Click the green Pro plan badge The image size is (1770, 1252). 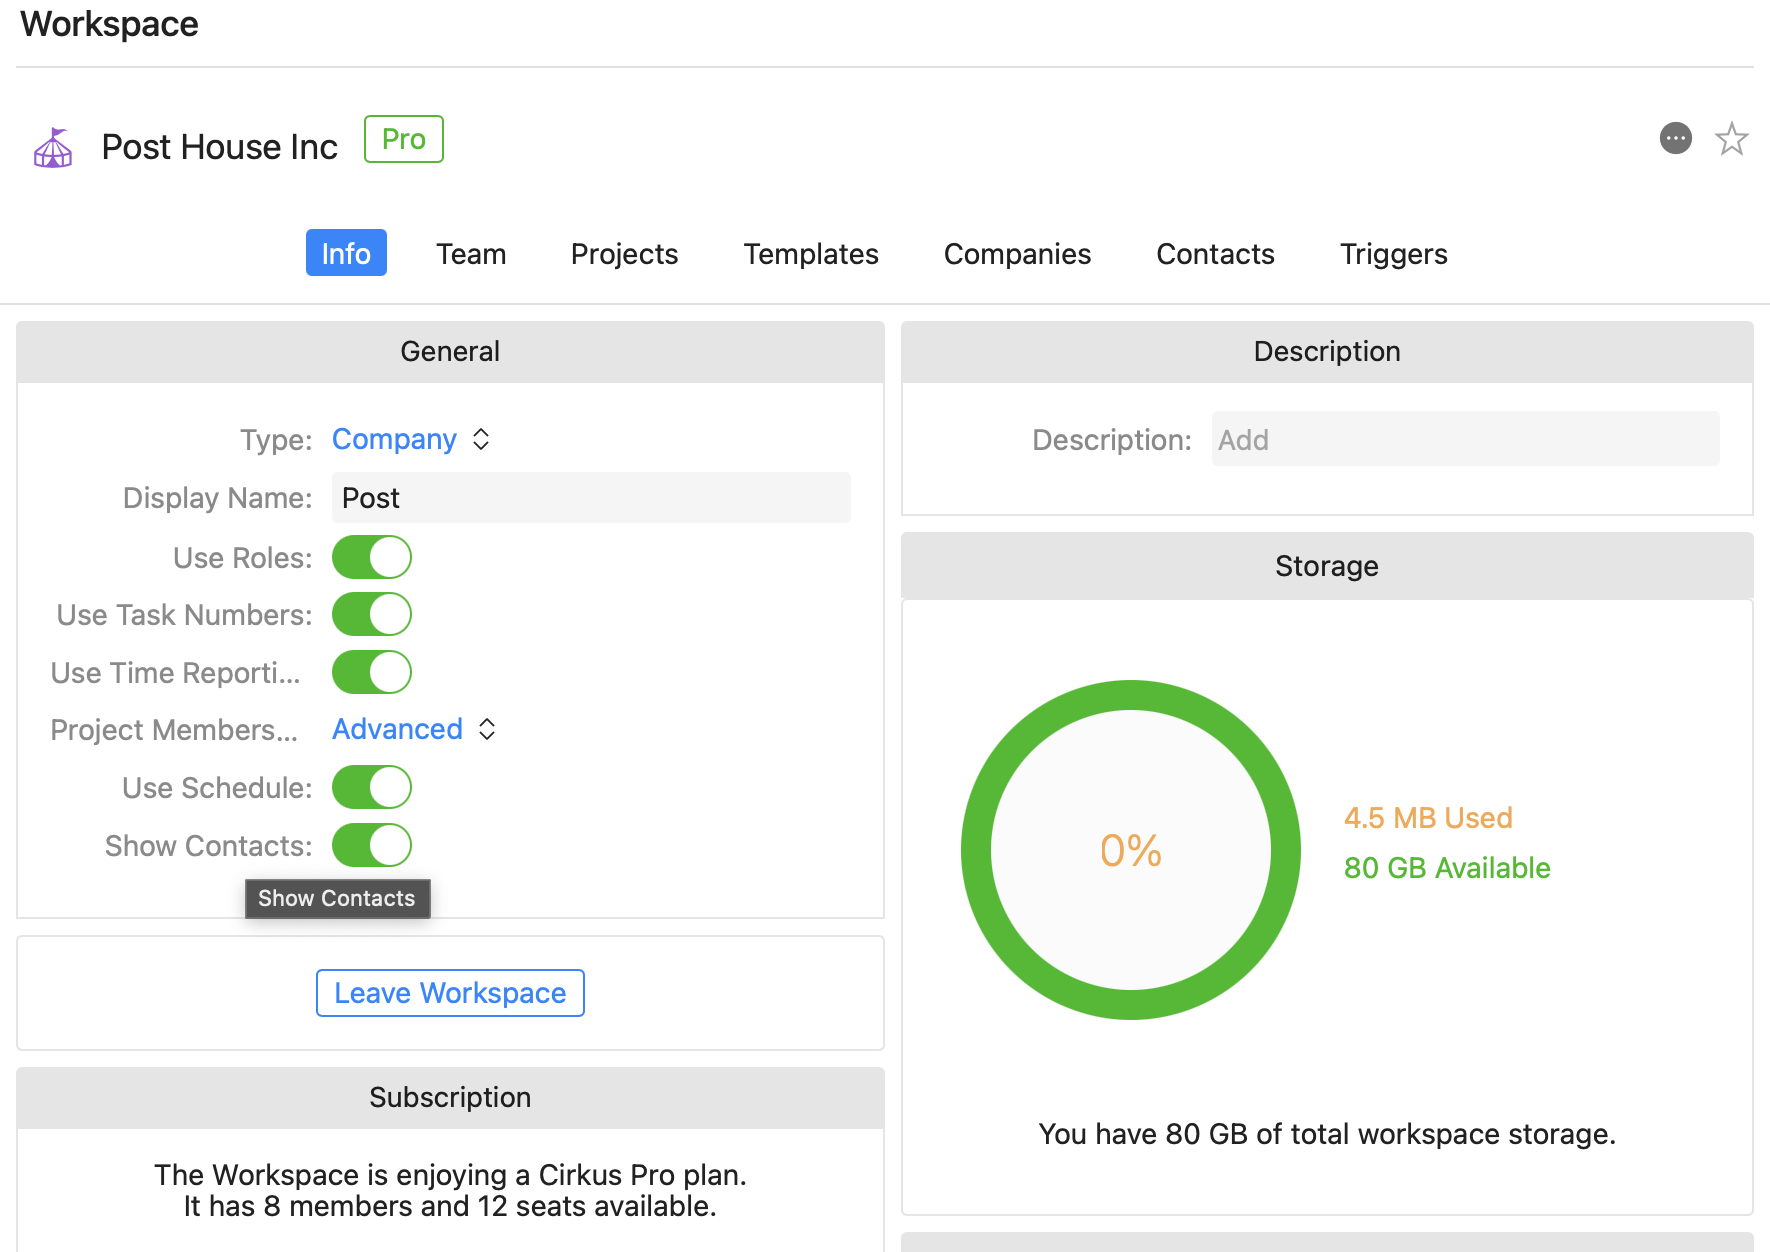pyautogui.click(x=404, y=139)
